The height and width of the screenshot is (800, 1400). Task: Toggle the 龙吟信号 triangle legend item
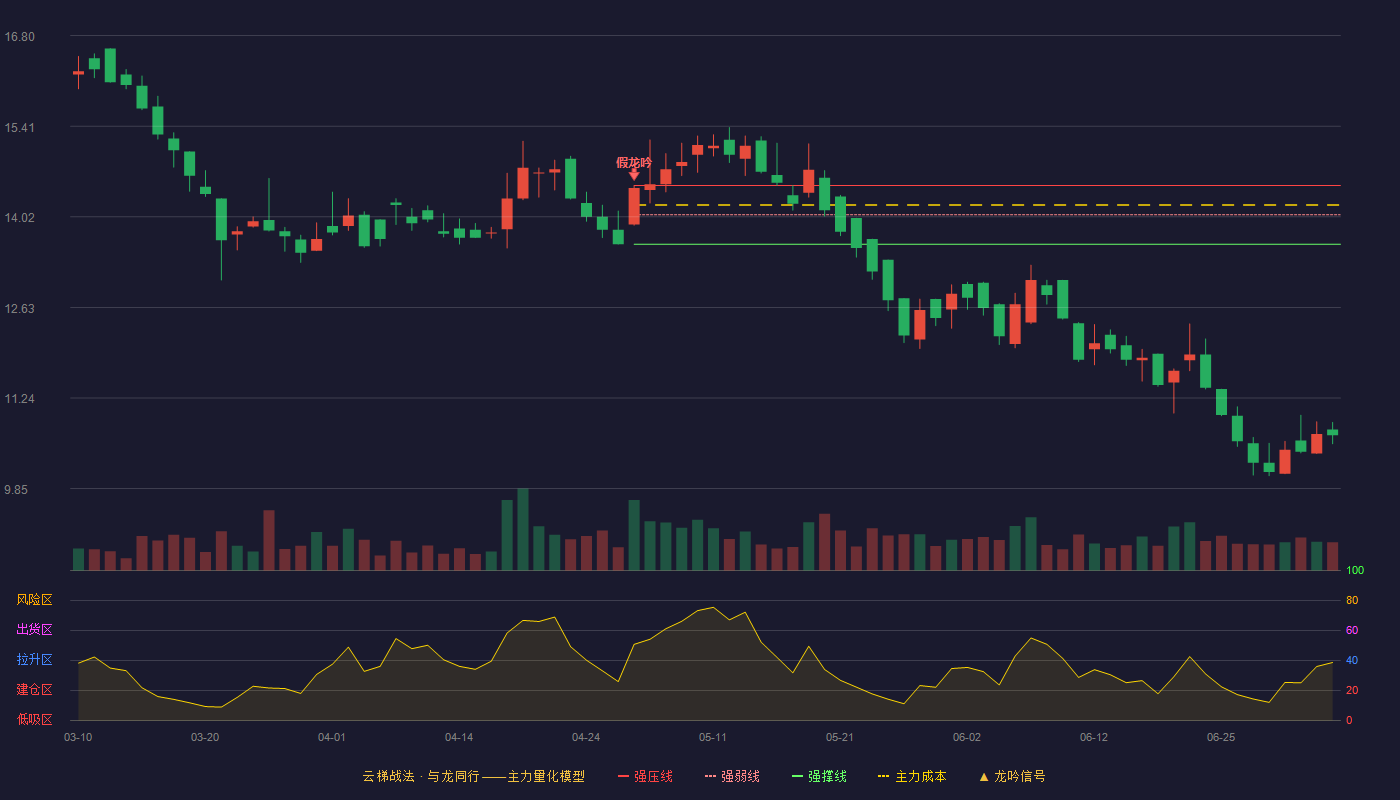click(x=1011, y=776)
